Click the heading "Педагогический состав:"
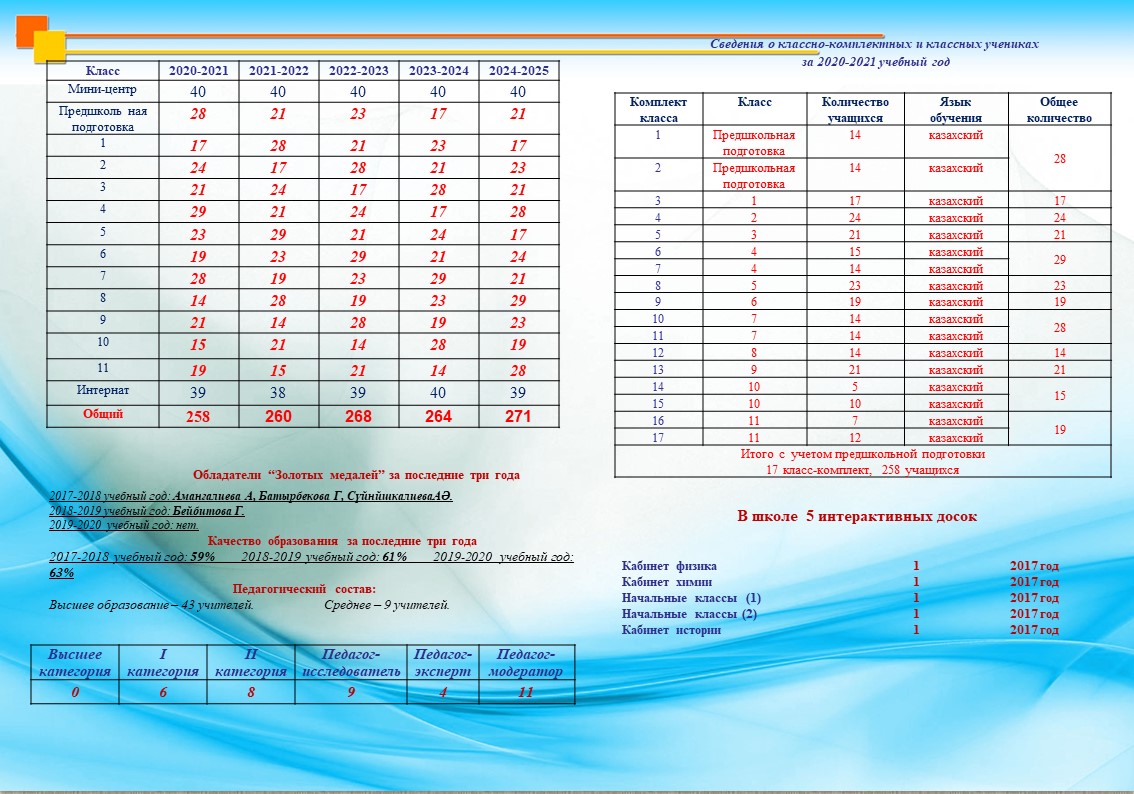This screenshot has width=1134, height=794. tap(304, 589)
